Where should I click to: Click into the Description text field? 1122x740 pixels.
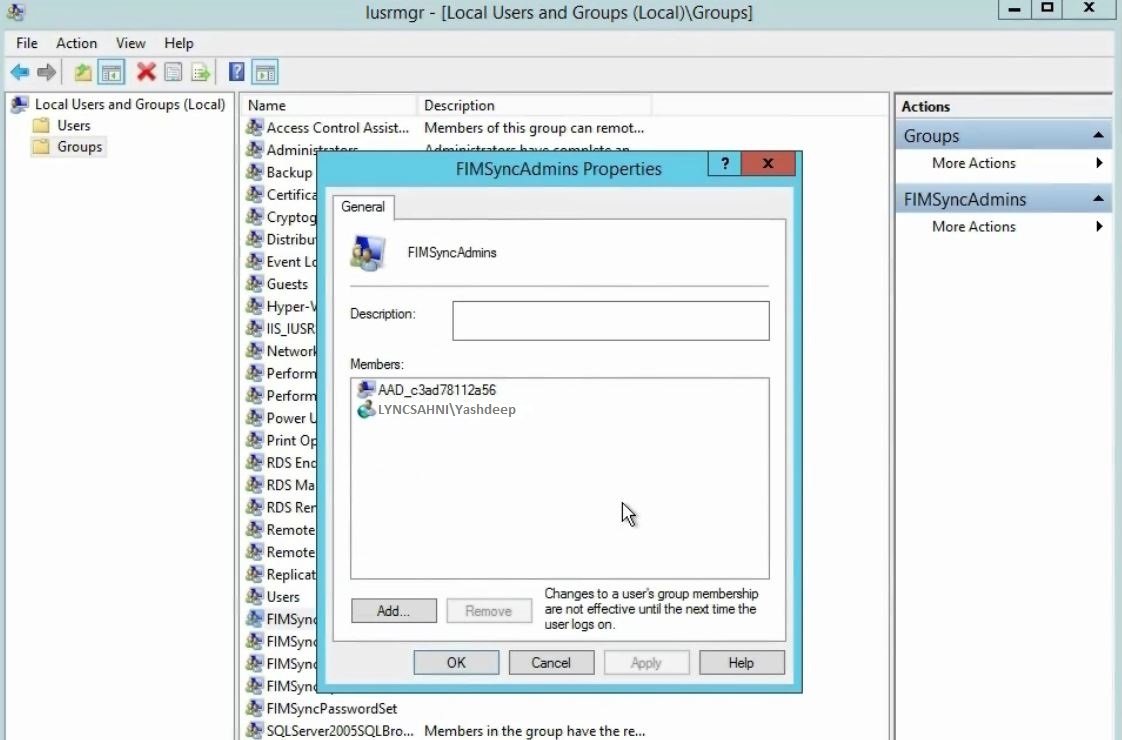click(x=611, y=321)
